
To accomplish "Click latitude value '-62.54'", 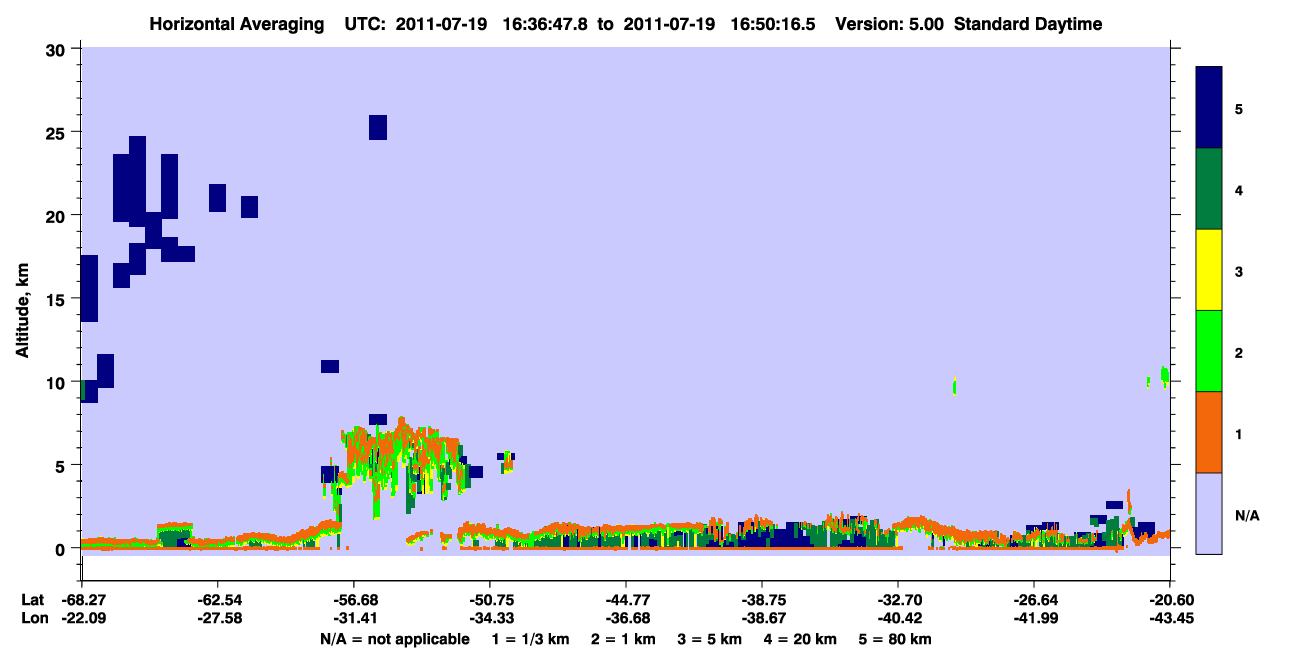I will point(217,600).
